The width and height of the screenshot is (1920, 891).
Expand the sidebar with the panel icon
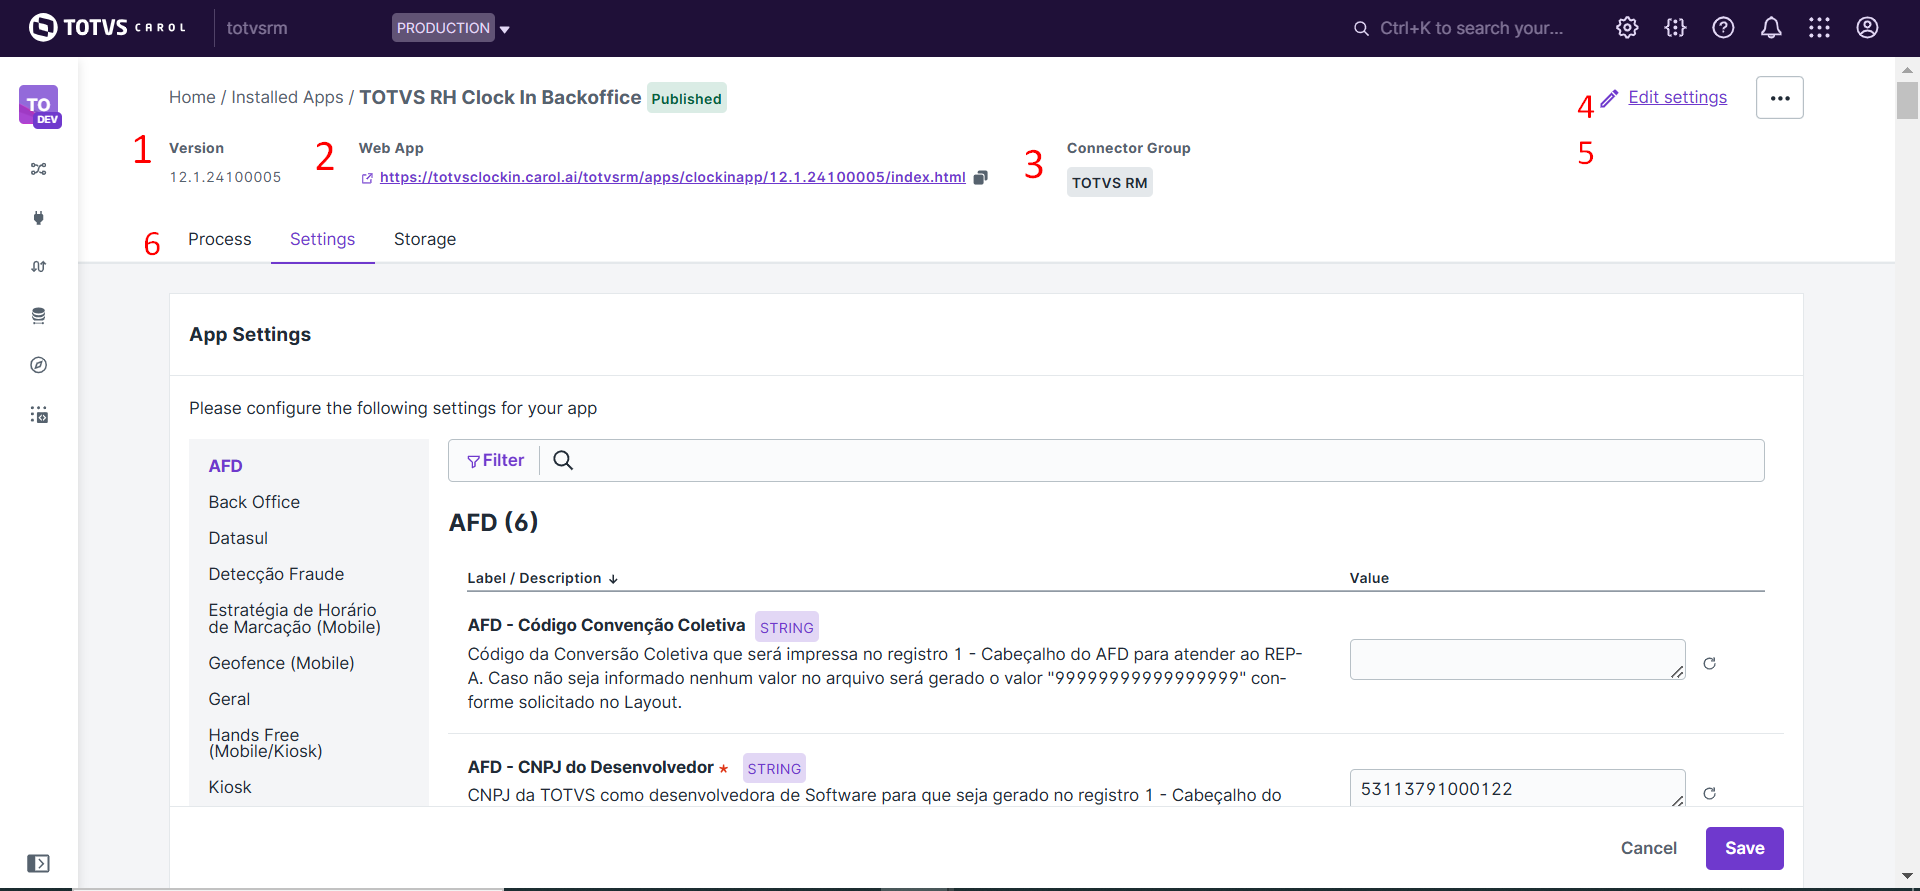(38, 863)
